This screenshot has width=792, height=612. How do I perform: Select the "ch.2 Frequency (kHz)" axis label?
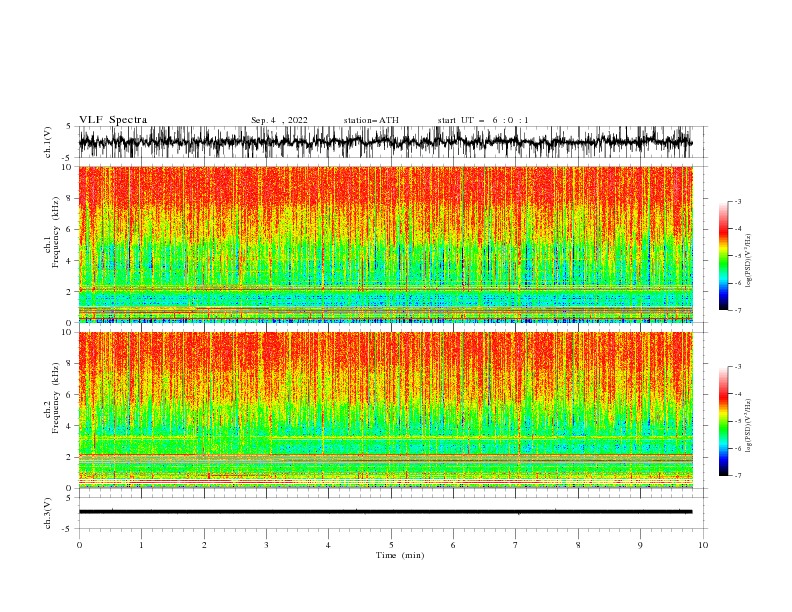point(52,397)
